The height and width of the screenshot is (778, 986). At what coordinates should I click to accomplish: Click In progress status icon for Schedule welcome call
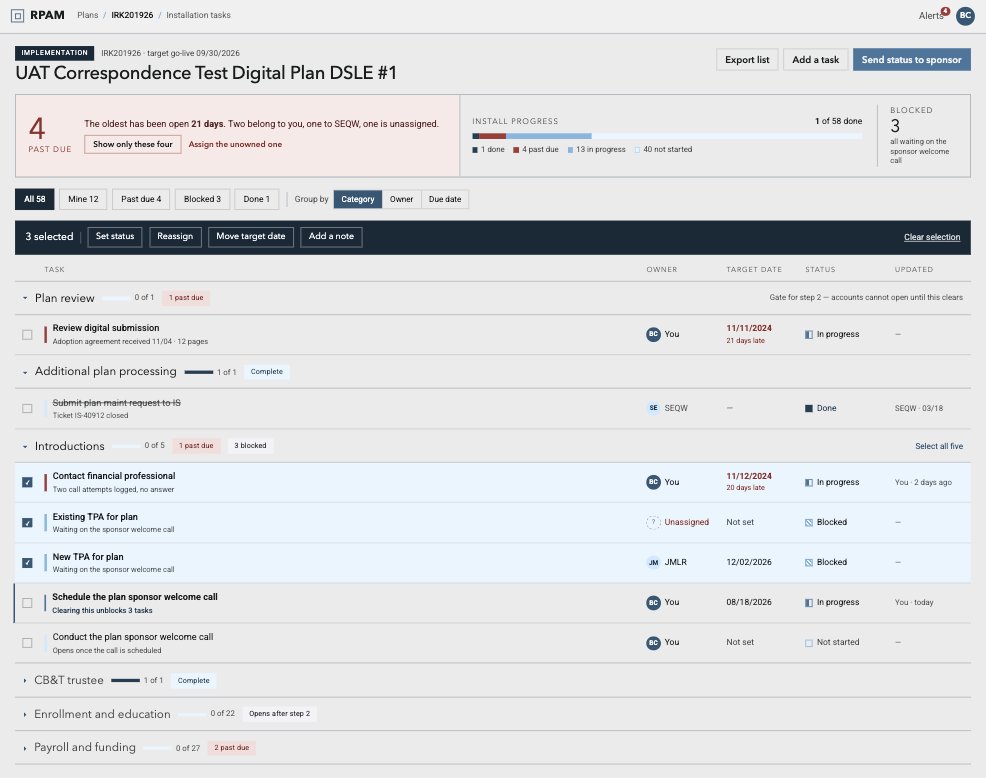tap(809, 603)
